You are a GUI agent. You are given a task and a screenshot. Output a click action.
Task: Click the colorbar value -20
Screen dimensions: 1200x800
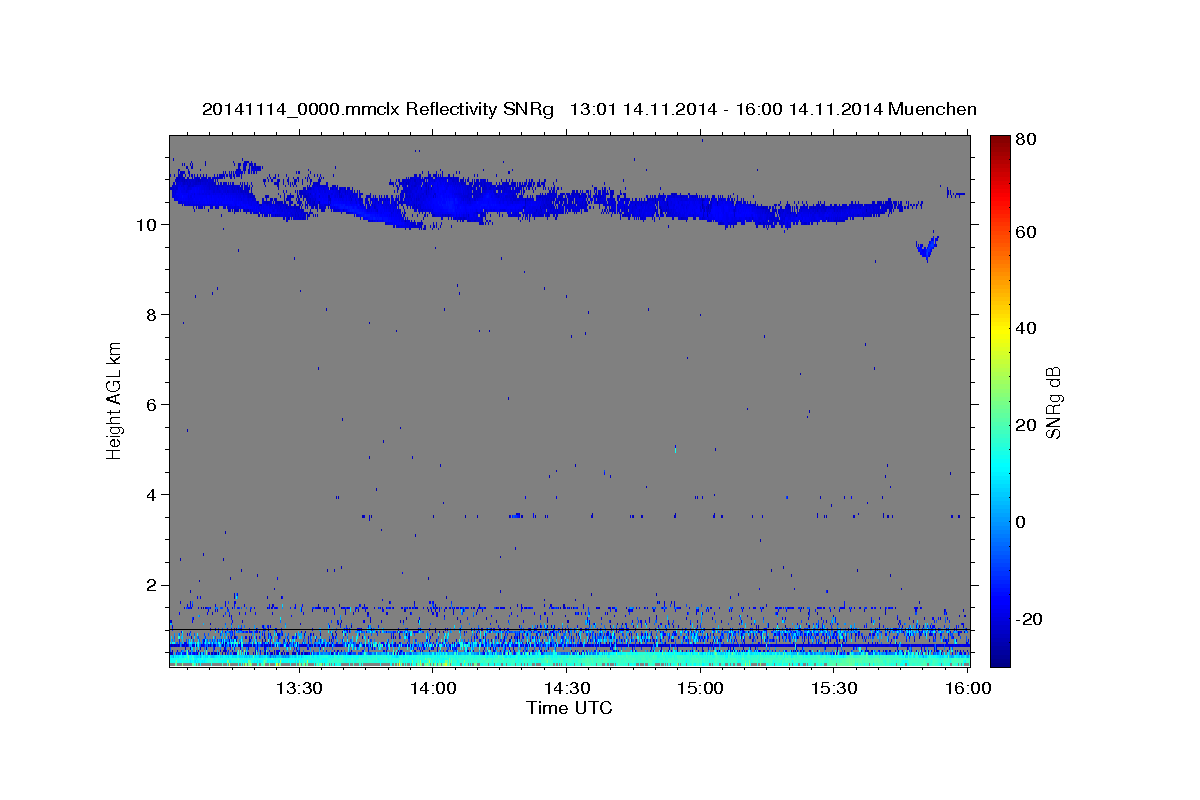[x=1029, y=619]
